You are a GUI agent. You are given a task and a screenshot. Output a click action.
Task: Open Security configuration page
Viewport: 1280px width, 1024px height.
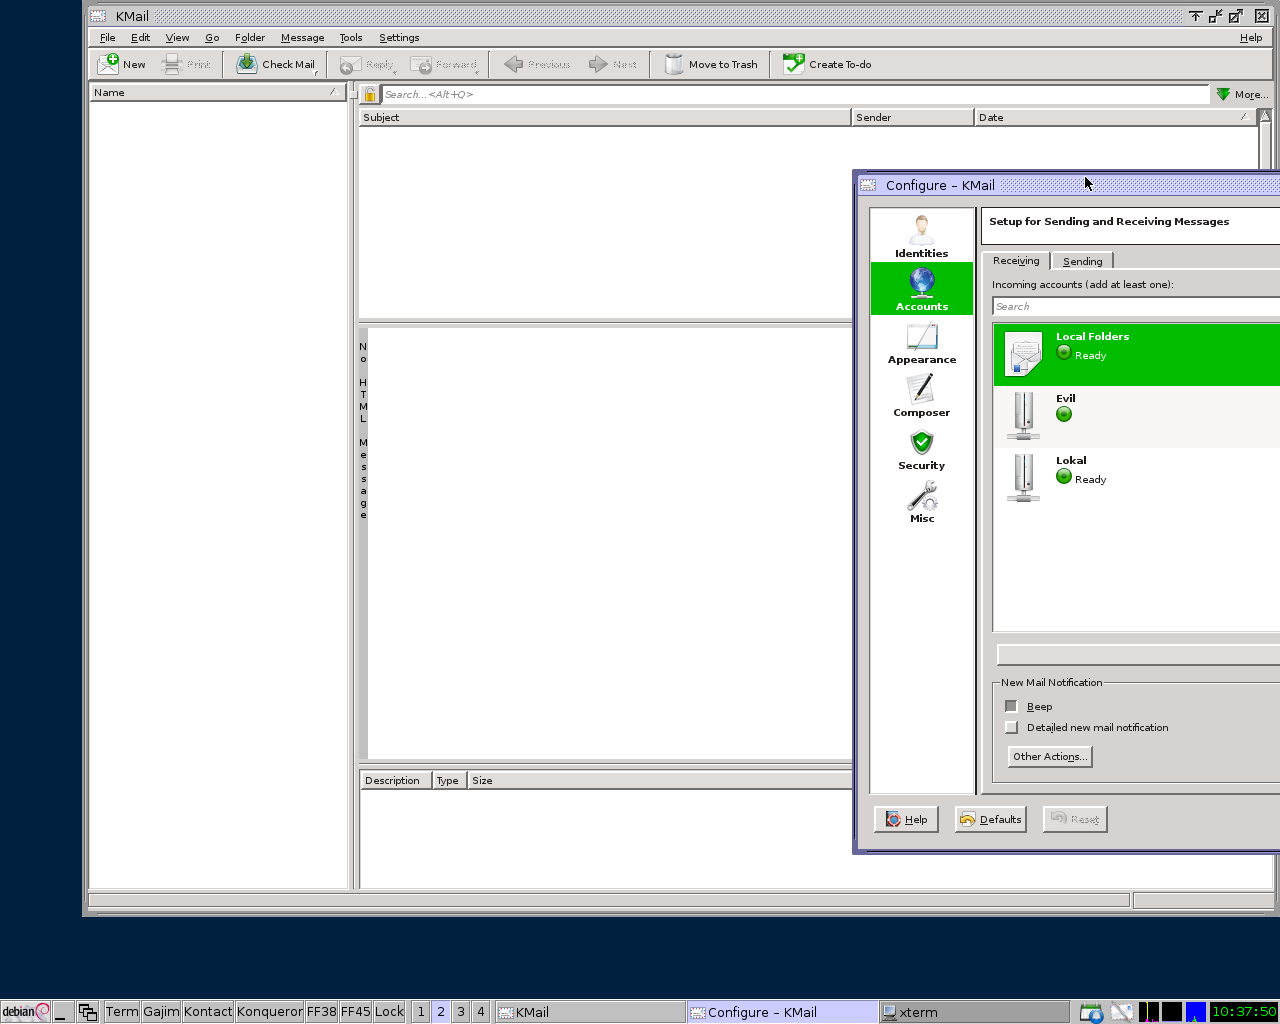click(x=922, y=449)
